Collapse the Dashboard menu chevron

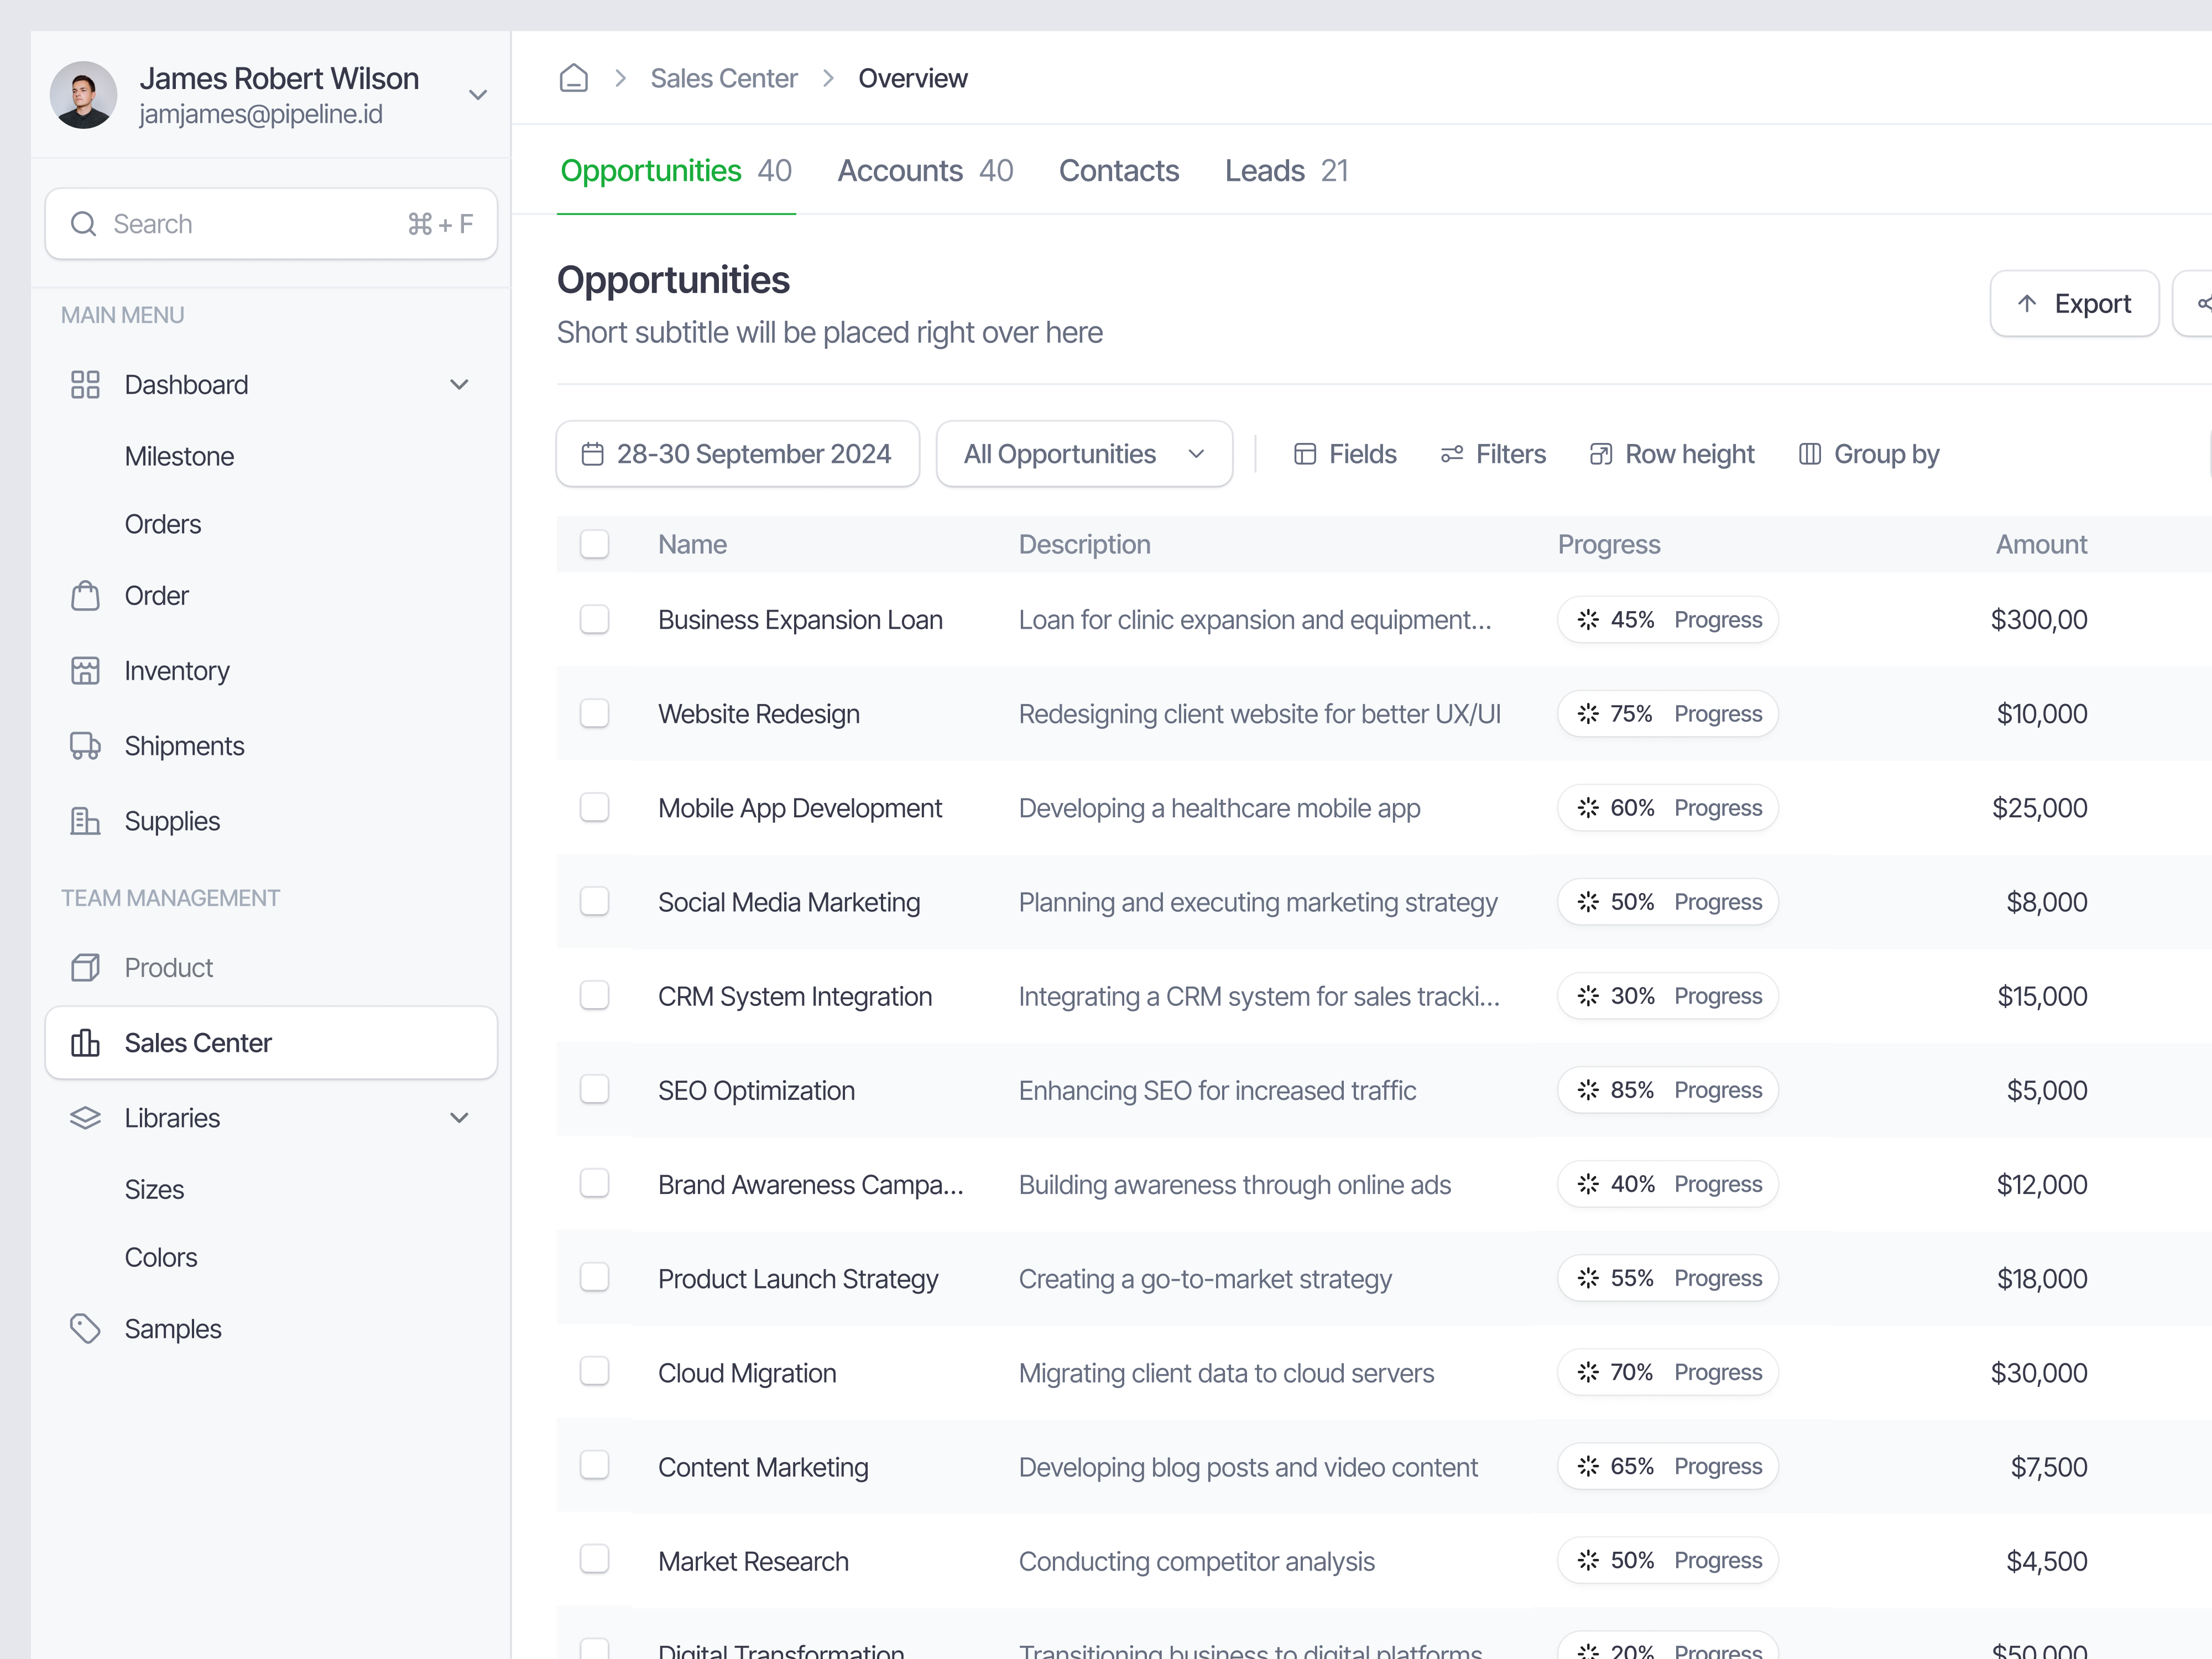pos(459,385)
